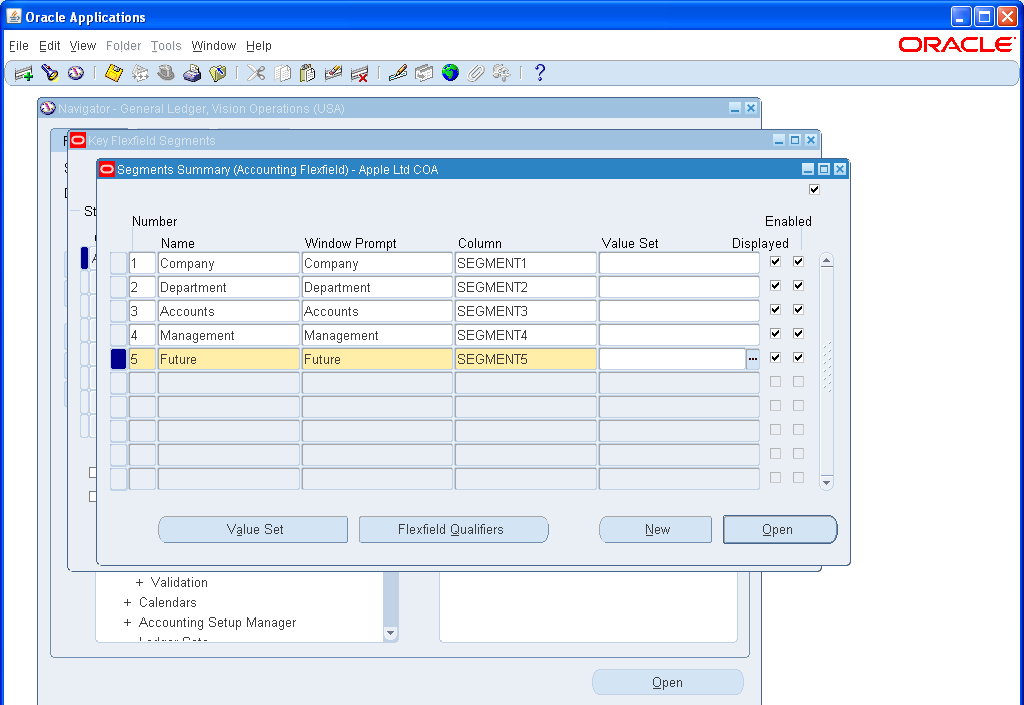Click the Name field of the Department row
This screenshot has height=705, width=1024.
[x=228, y=286]
